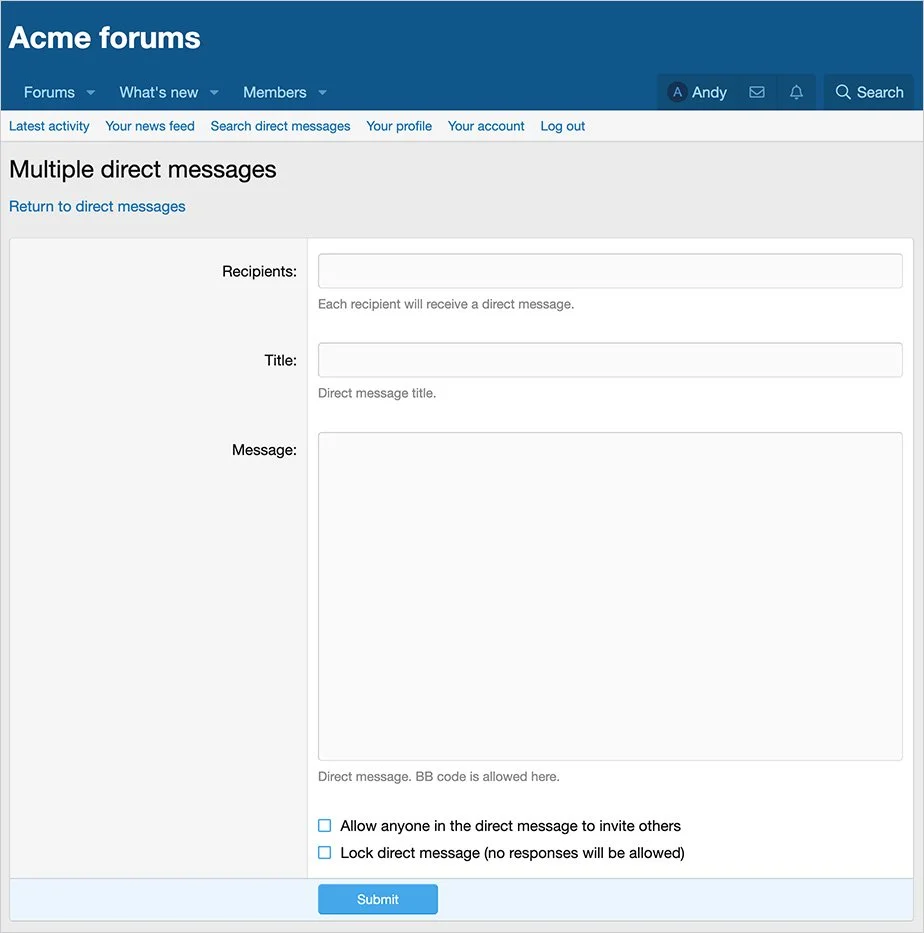924x933 pixels.
Task: Focus the Recipients input field
Action: coord(610,271)
